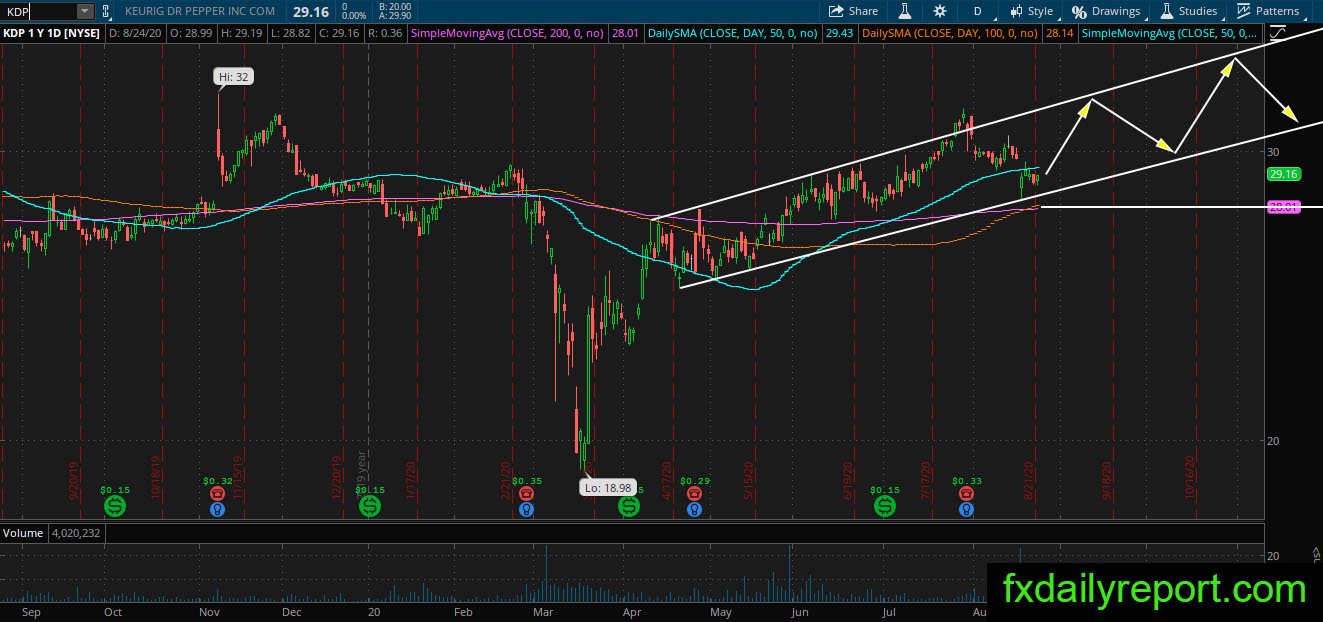Click the green dividend icon near $0.15 in September
The image size is (1323, 622).
click(x=115, y=507)
